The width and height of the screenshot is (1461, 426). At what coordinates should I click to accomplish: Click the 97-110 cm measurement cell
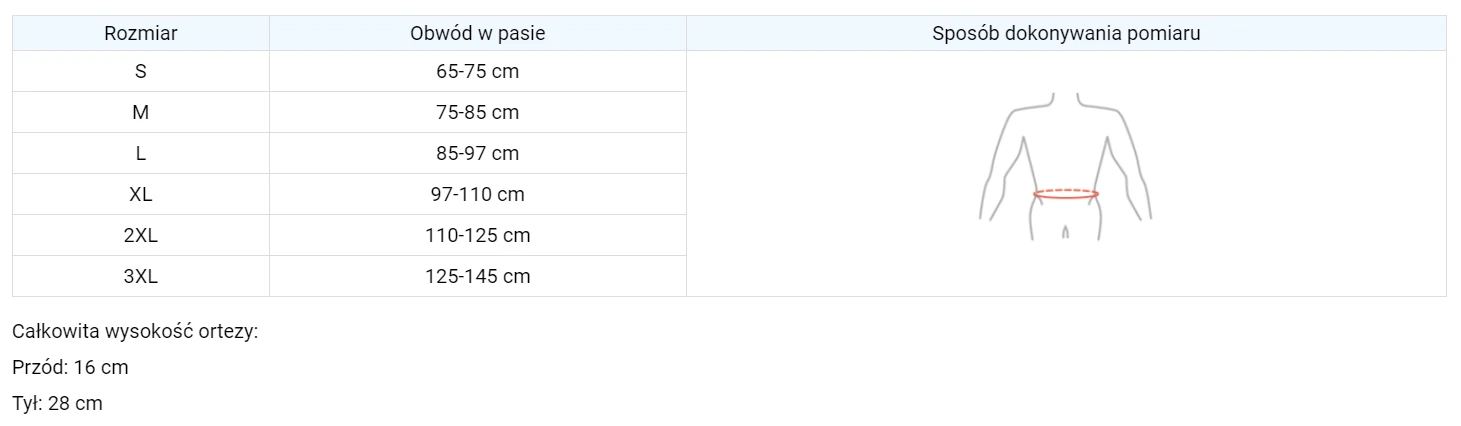click(x=478, y=195)
